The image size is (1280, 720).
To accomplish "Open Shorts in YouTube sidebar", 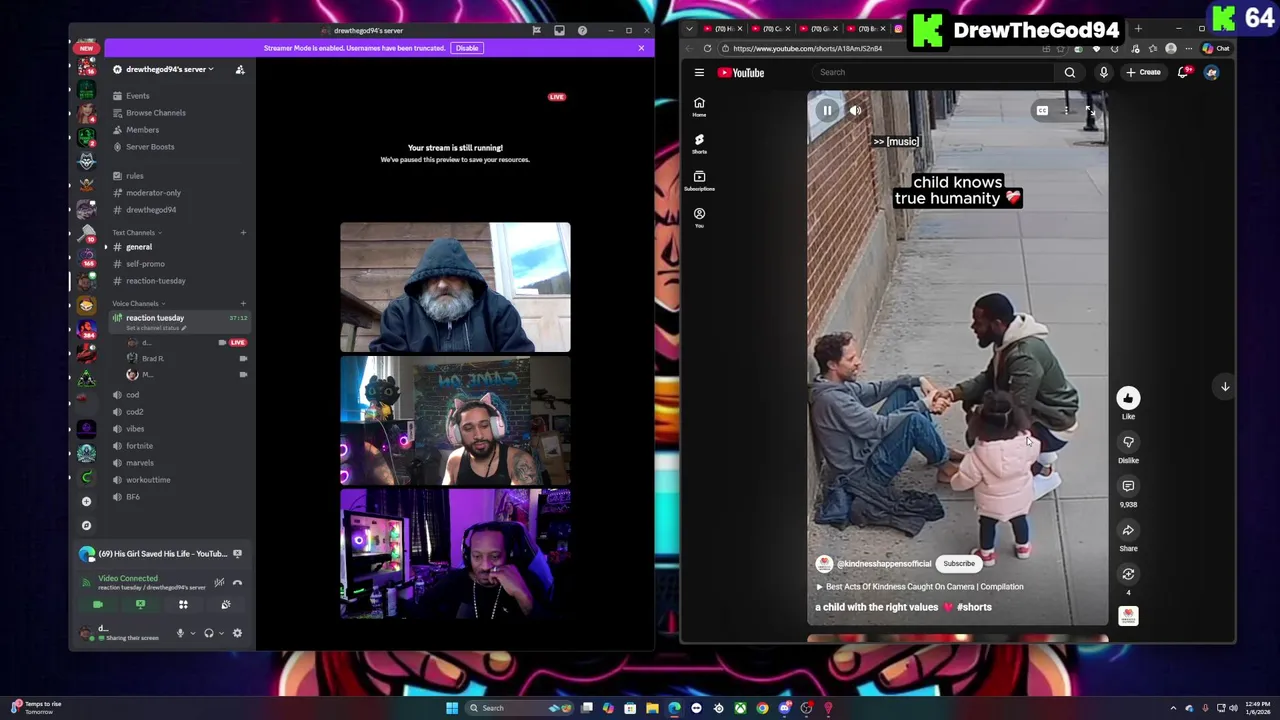I will (699, 143).
